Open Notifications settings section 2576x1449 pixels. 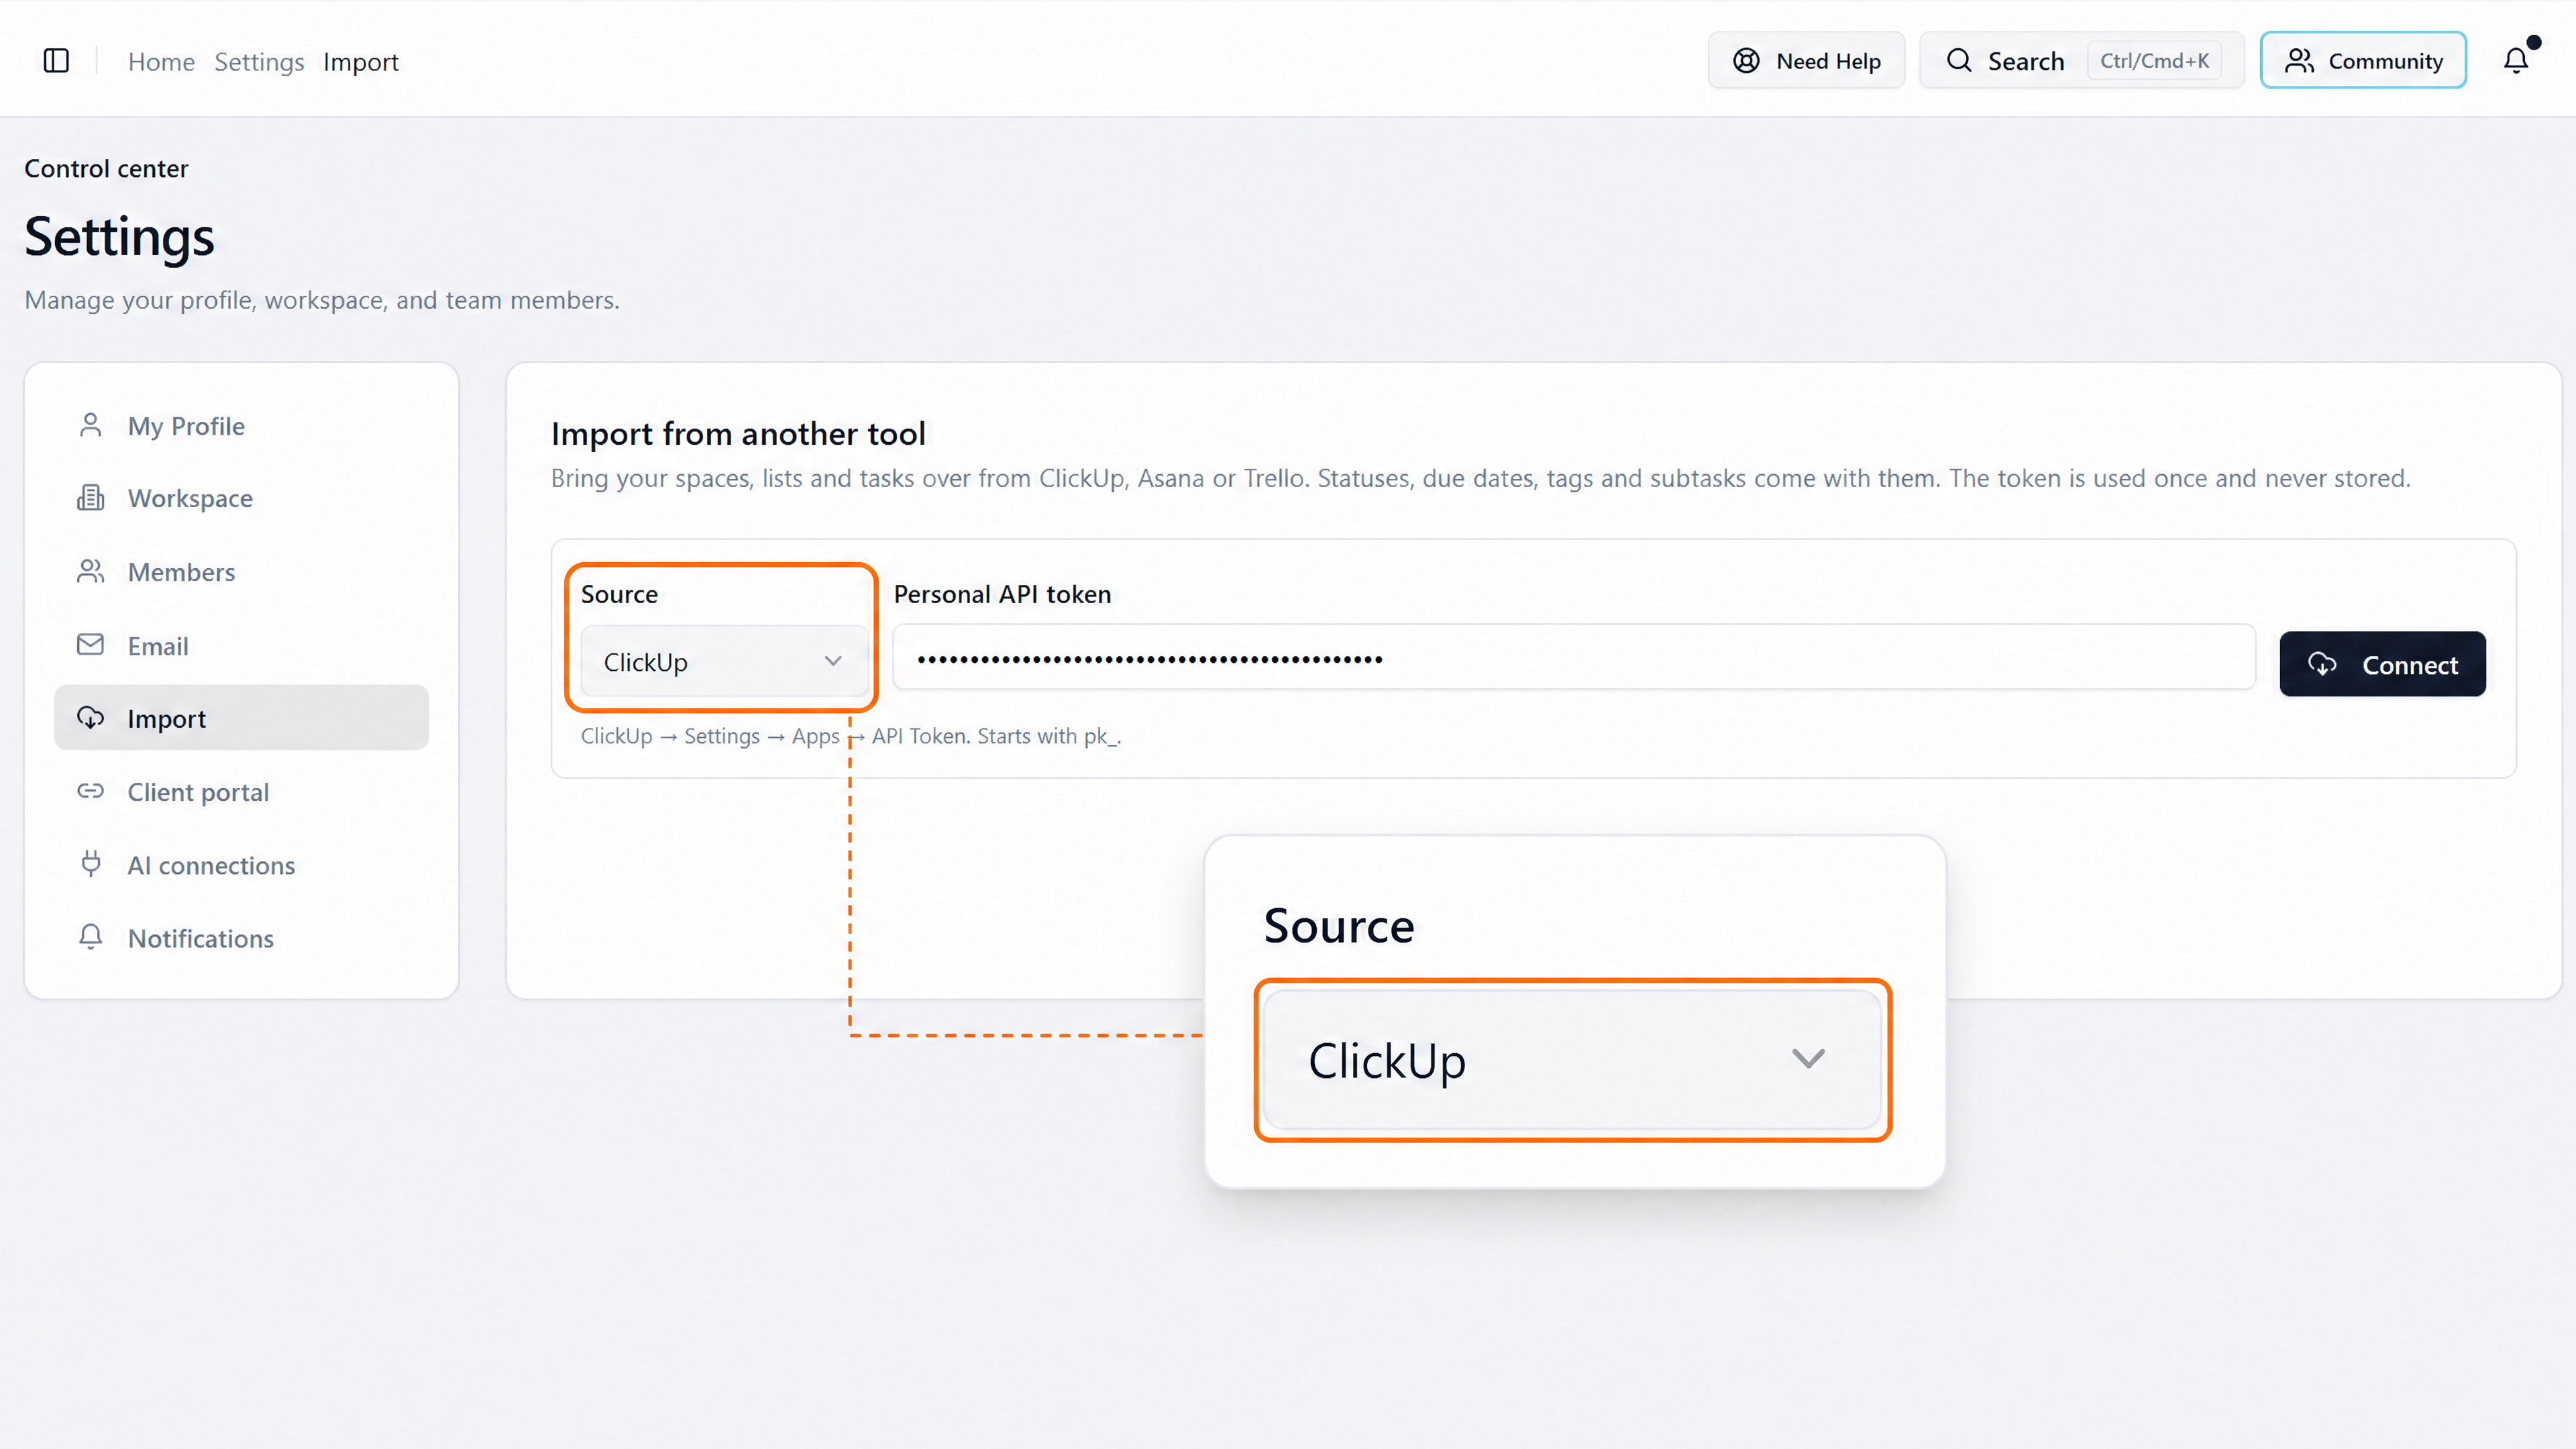241,938
